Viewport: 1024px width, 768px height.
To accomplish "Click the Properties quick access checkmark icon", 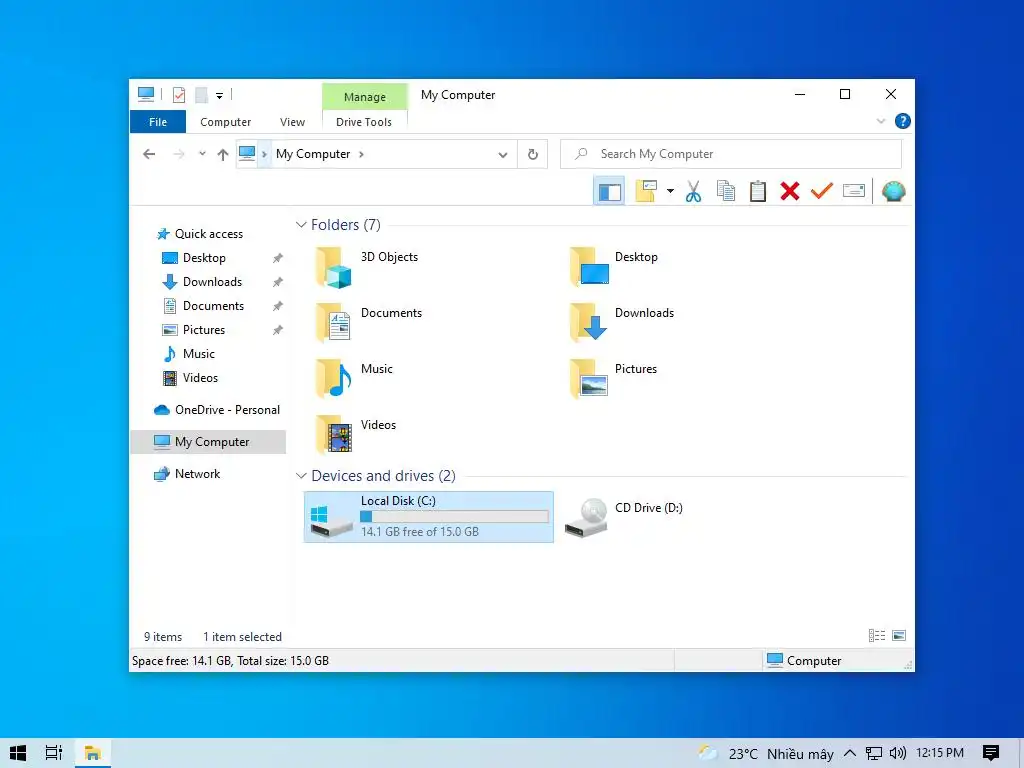I will 178,95.
